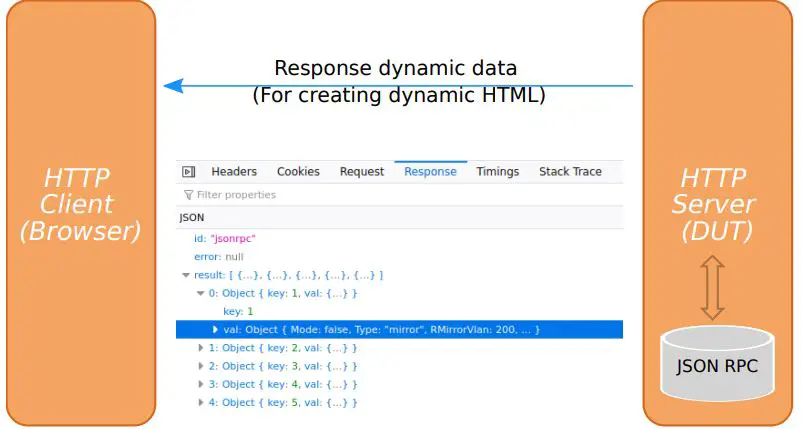803x429 pixels.
Task: Open the Timings tab
Action: (x=497, y=172)
